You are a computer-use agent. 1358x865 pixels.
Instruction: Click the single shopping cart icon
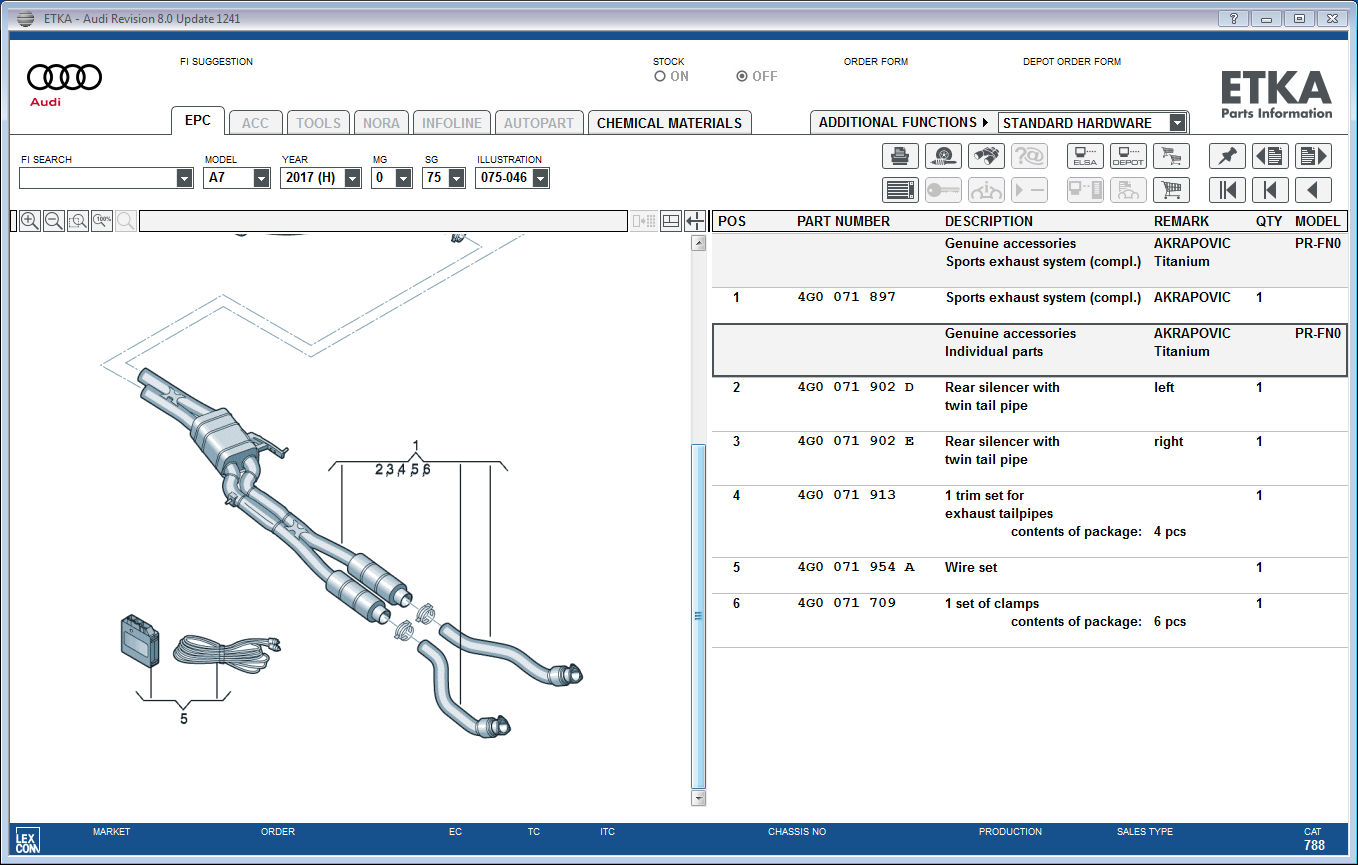coord(1171,190)
